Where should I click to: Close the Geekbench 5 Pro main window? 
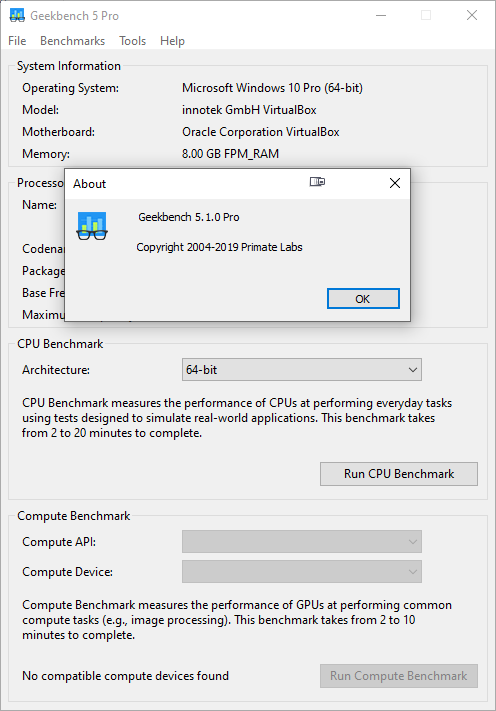(472, 15)
